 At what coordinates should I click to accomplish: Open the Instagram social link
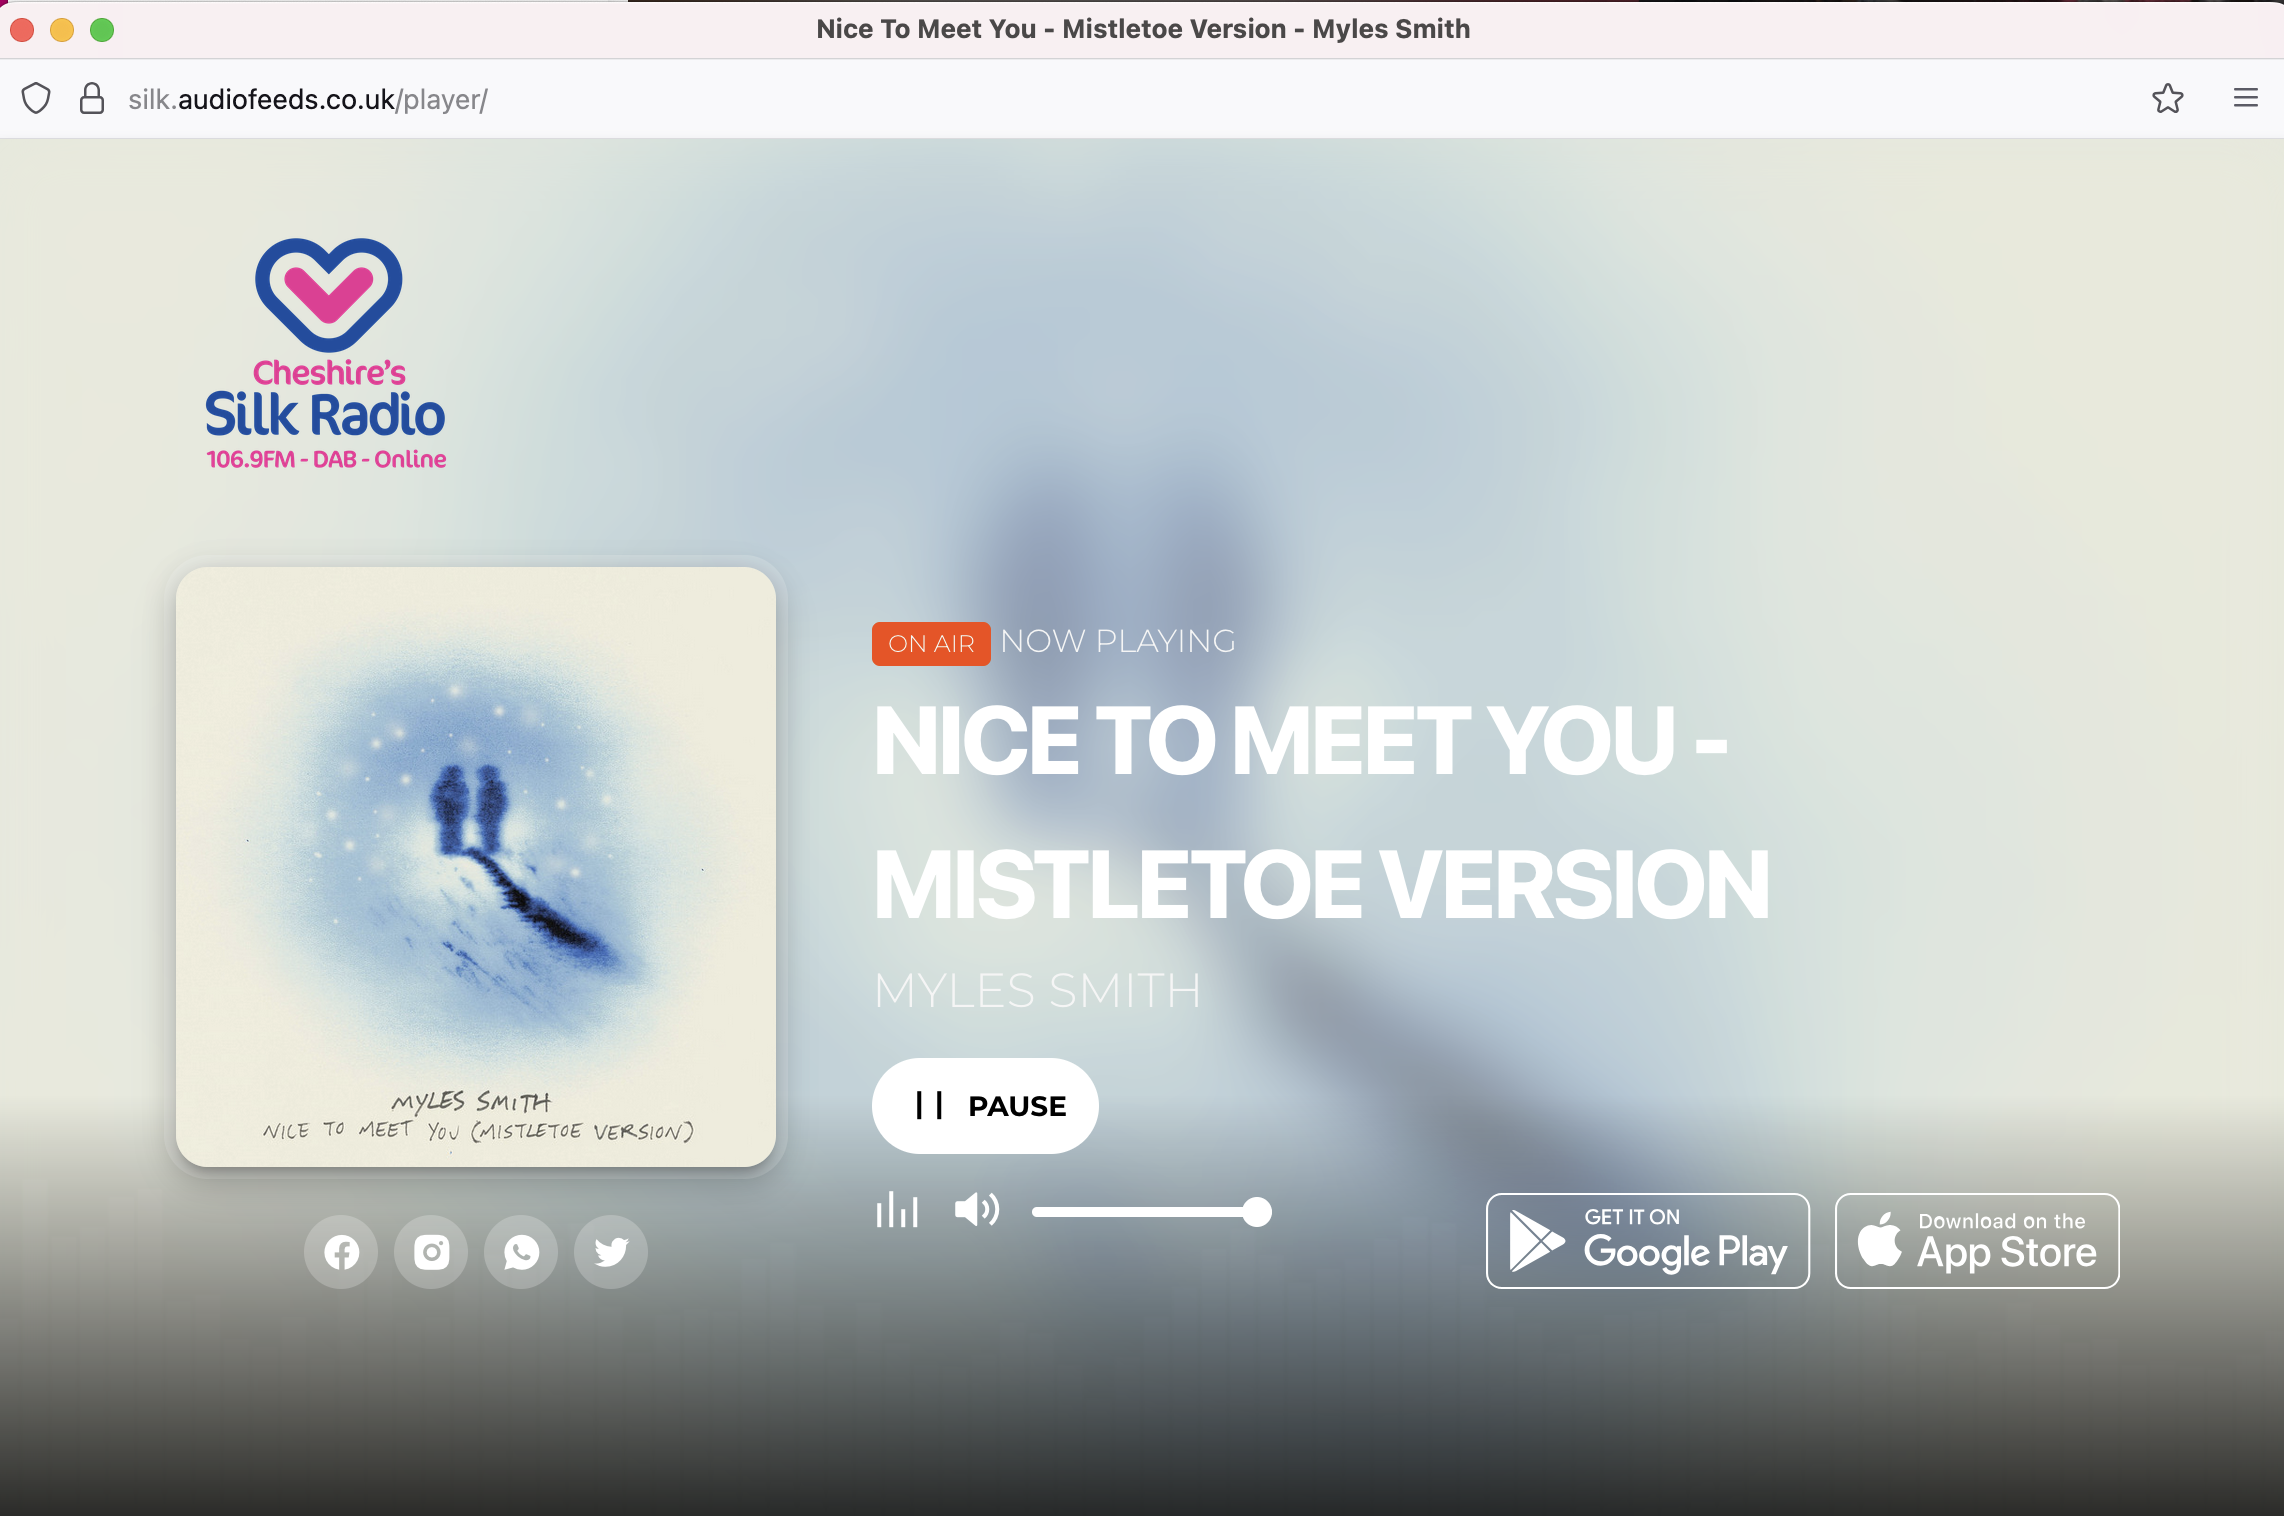click(431, 1252)
